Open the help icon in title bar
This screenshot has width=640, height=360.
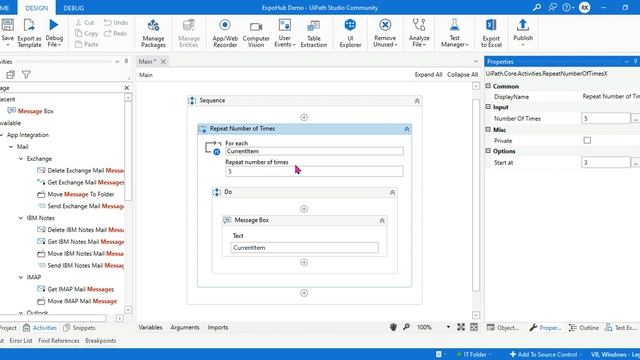(567, 7)
